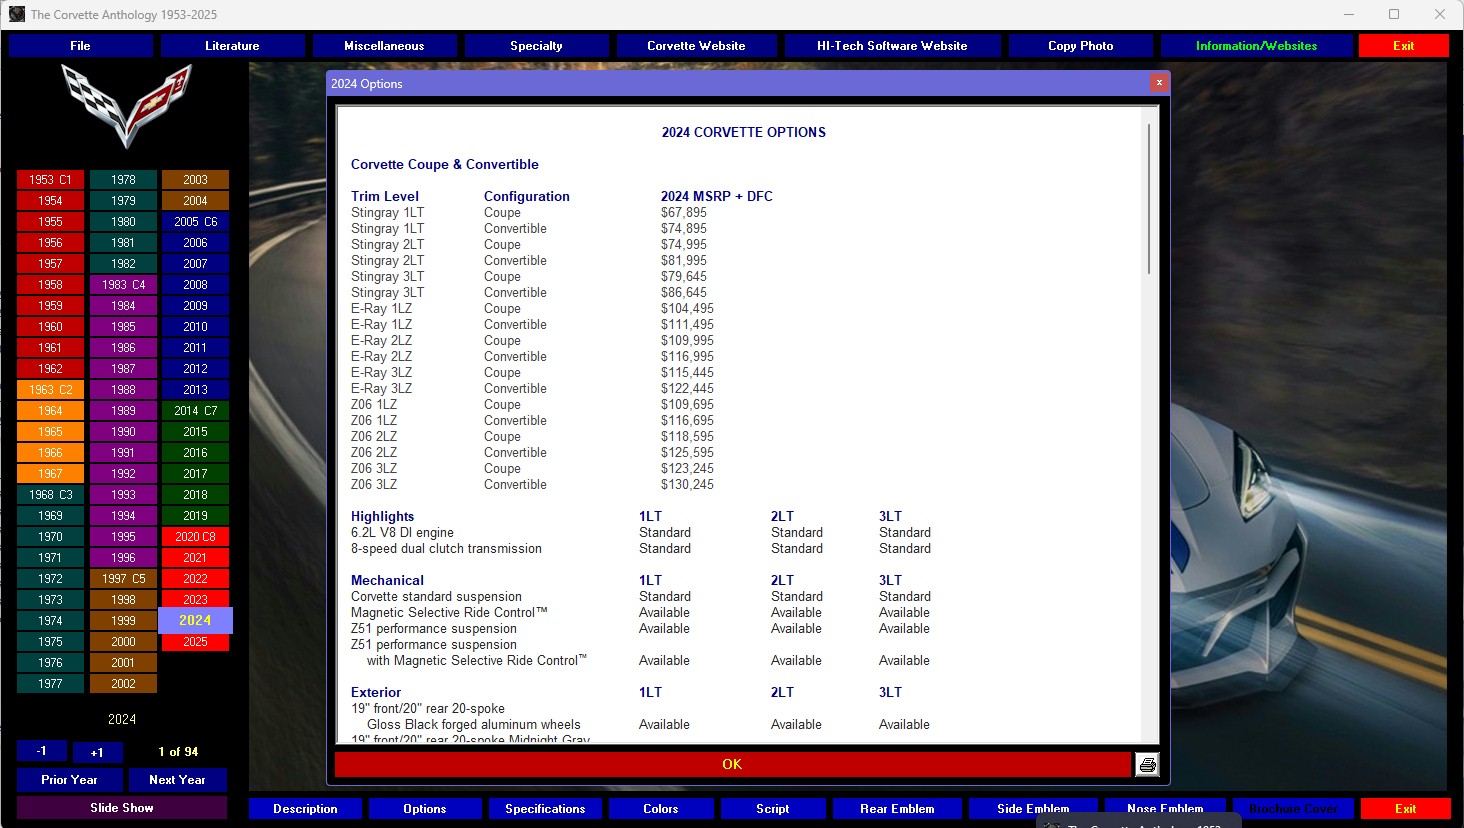
Task: Select model year 2013
Action: (x=195, y=390)
